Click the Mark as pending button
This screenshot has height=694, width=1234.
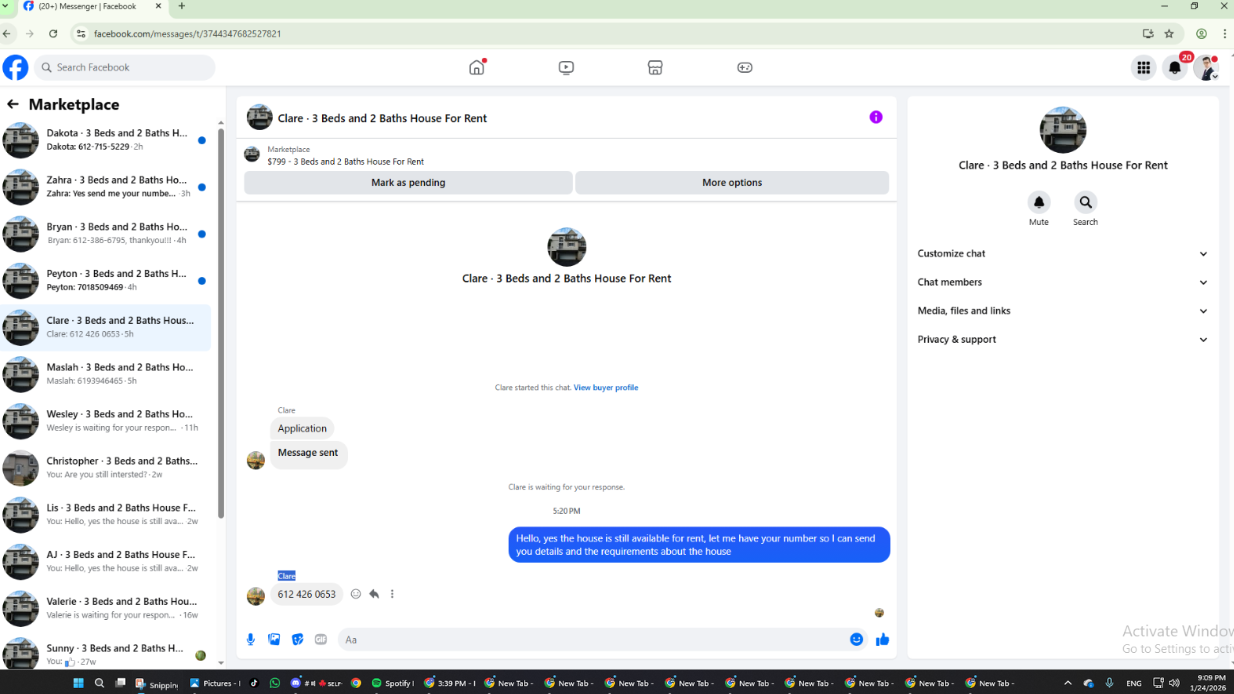pos(408,183)
